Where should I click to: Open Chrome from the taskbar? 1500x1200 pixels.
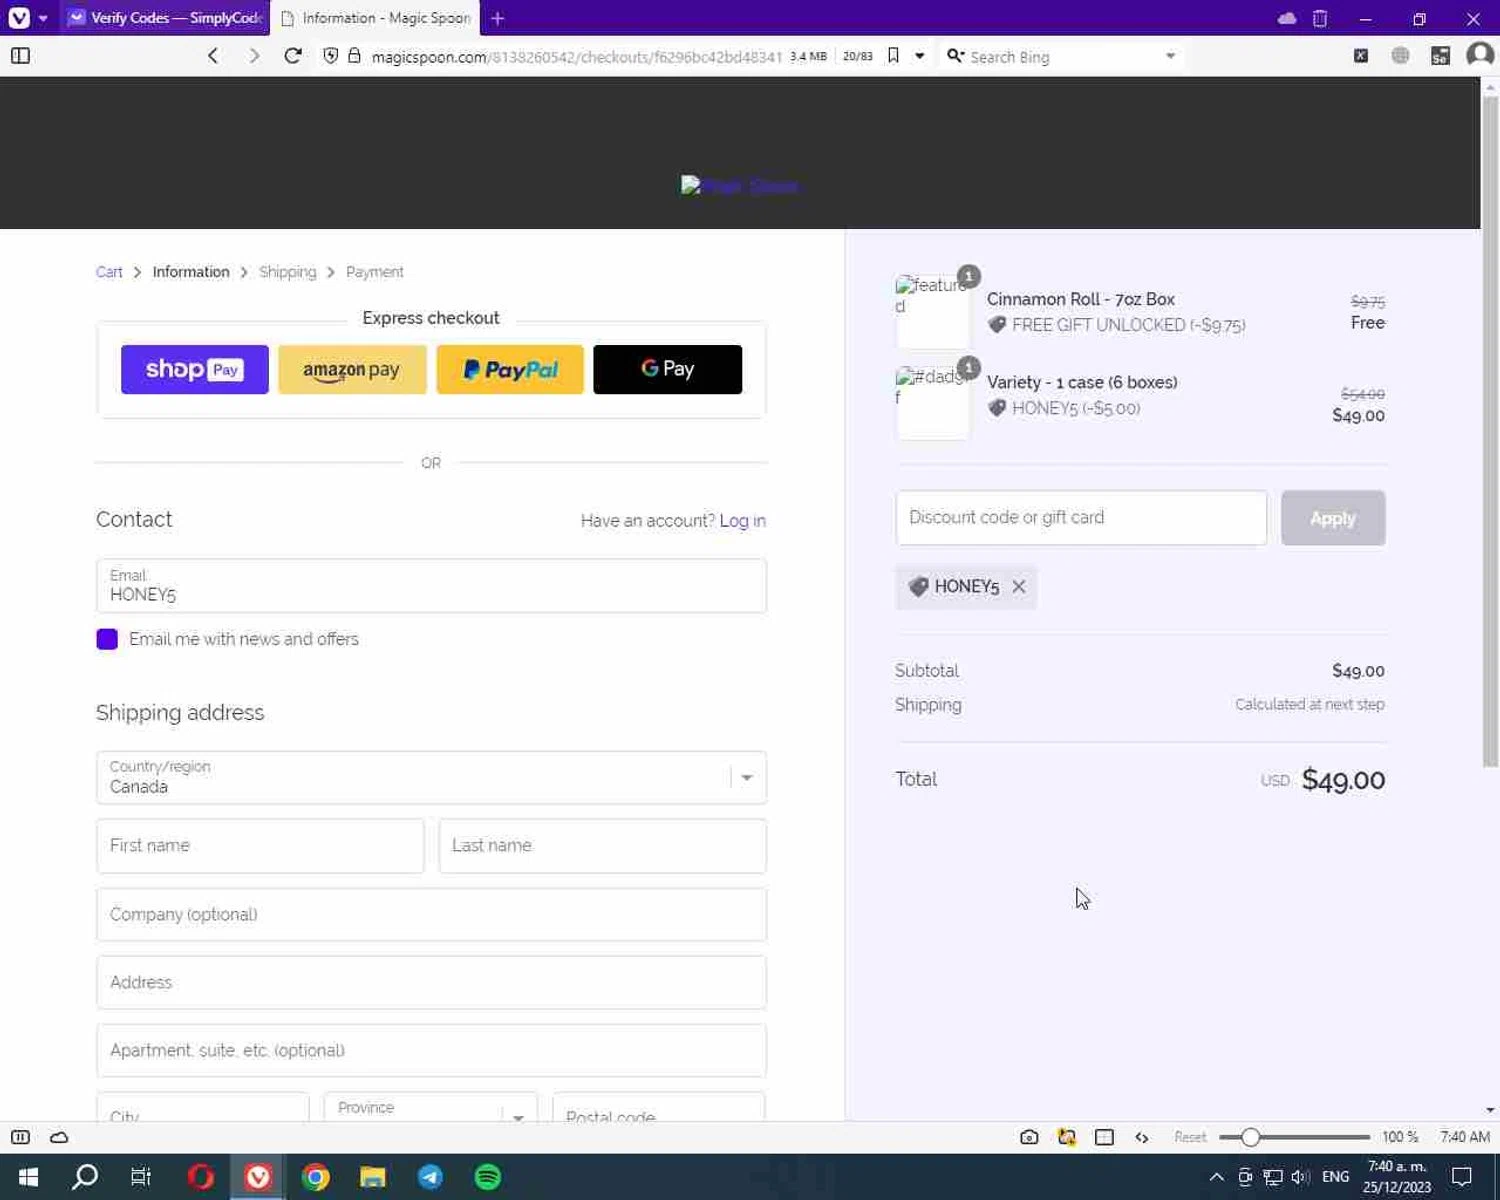pos(316,1177)
